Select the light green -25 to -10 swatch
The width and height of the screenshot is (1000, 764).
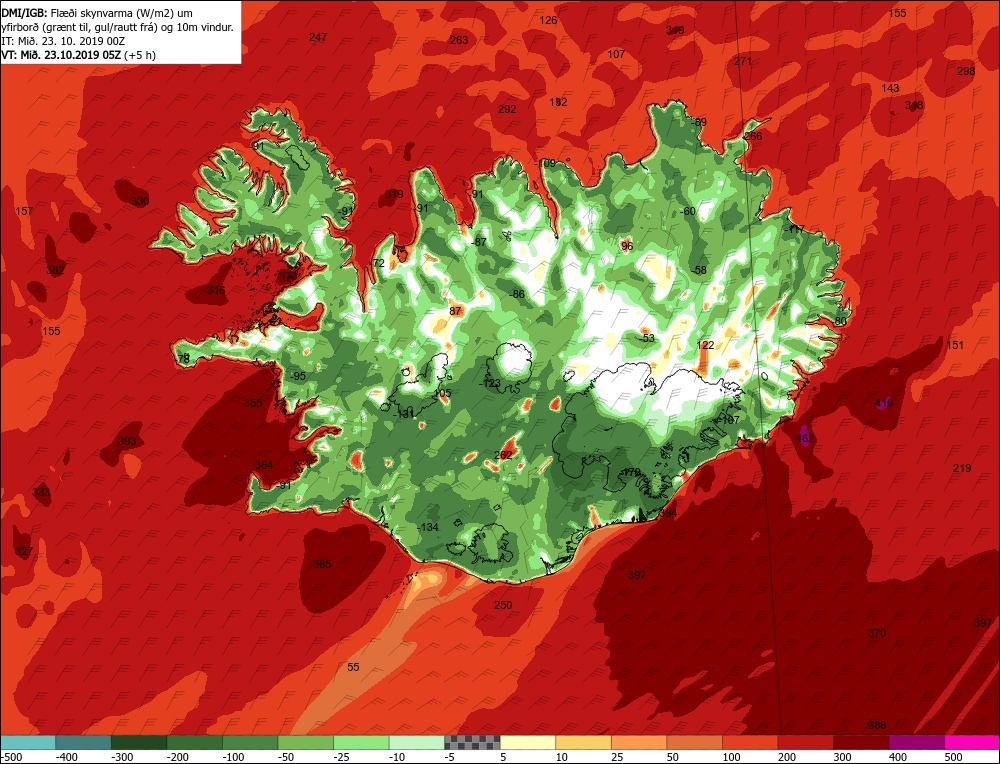361,742
